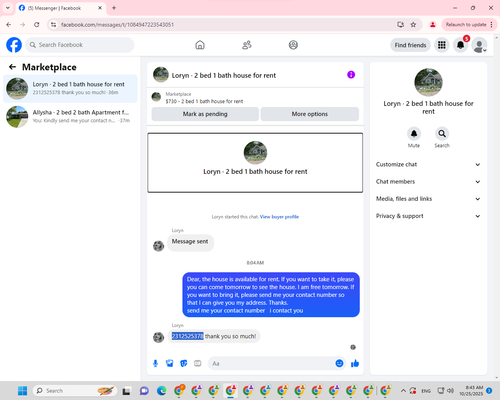Viewport: 500px width, 400px height.
Task: Open the tab search dropdown arrow
Action: click(8, 8)
